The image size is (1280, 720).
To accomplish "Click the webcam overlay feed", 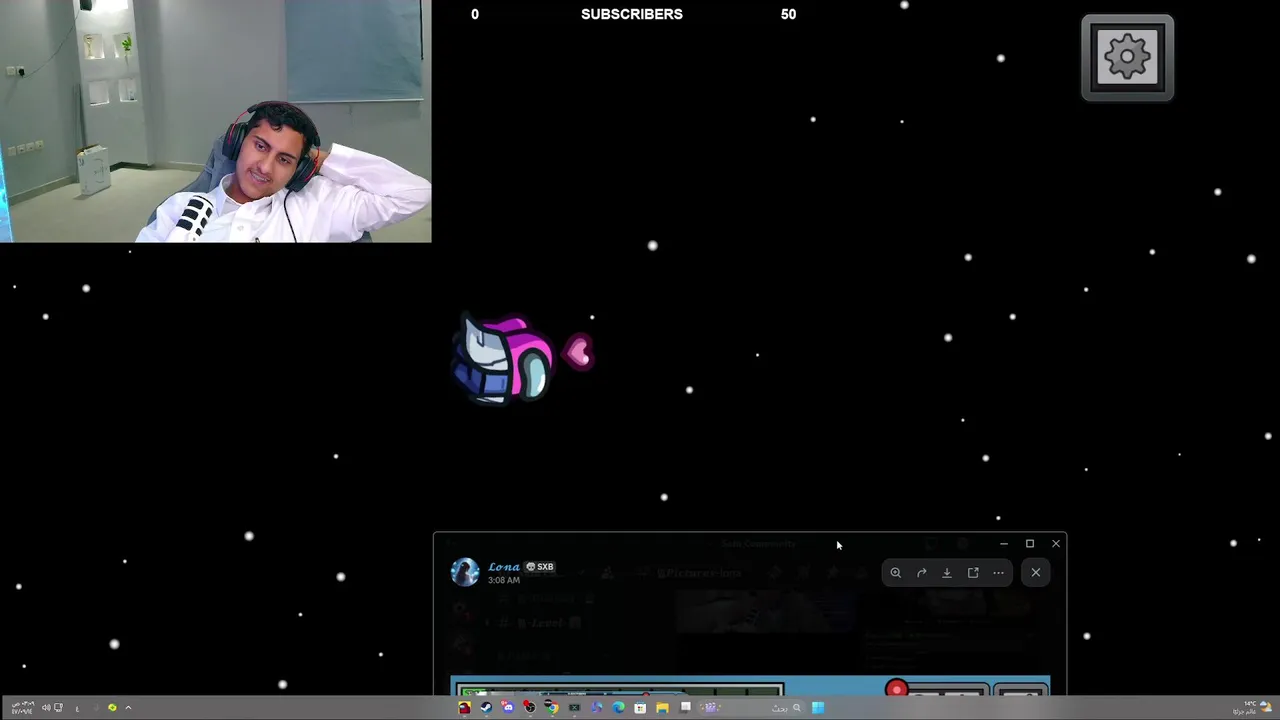I will tap(216, 121).
